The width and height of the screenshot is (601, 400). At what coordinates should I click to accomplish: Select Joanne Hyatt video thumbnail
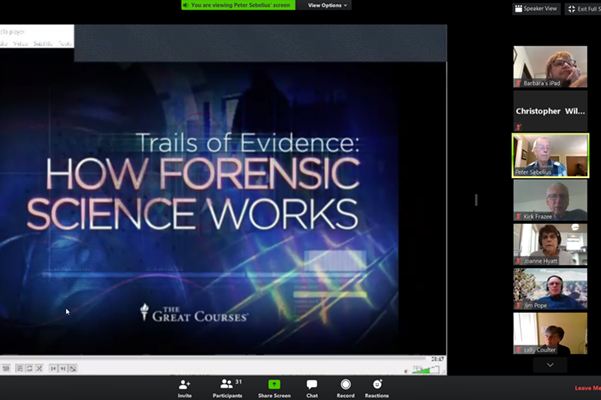click(x=550, y=244)
